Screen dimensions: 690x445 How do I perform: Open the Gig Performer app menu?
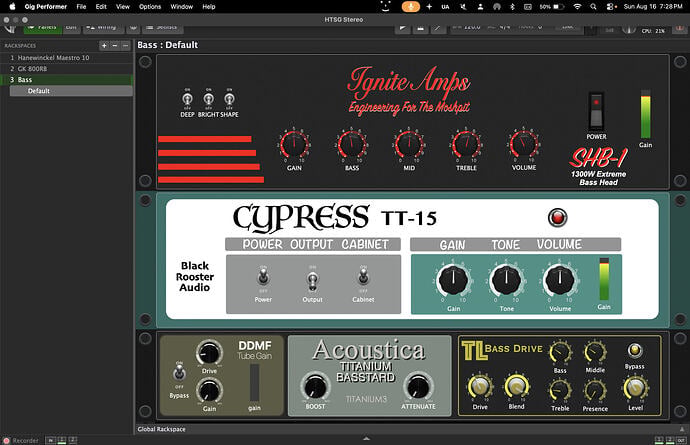46,7
